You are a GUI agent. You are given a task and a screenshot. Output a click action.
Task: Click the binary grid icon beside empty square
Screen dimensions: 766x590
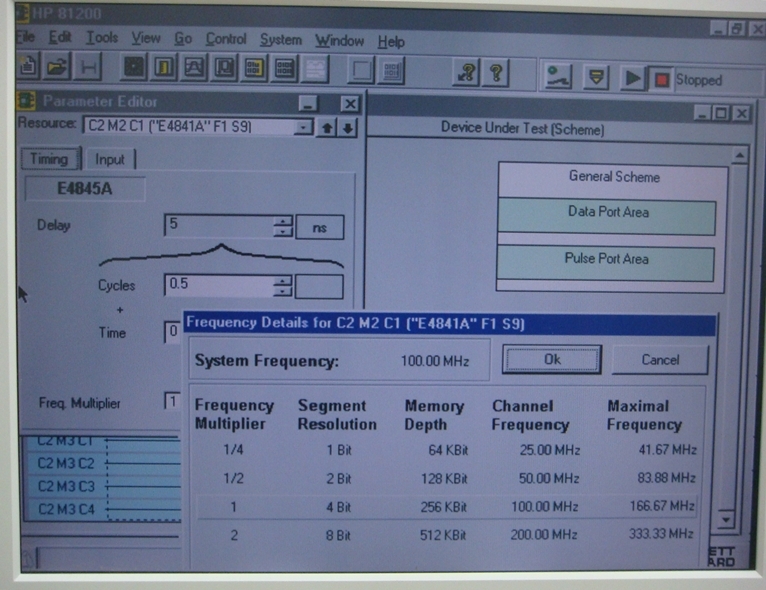(x=391, y=70)
